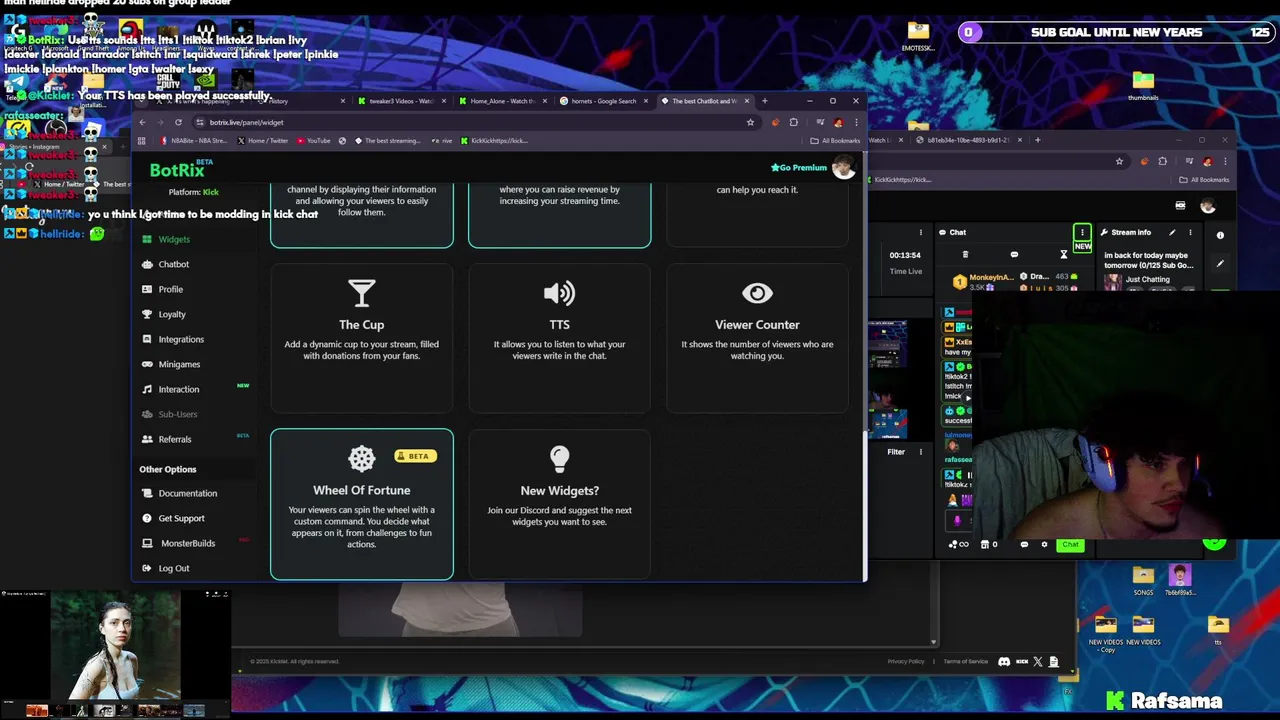Click the green Chat send button

[1071, 545]
